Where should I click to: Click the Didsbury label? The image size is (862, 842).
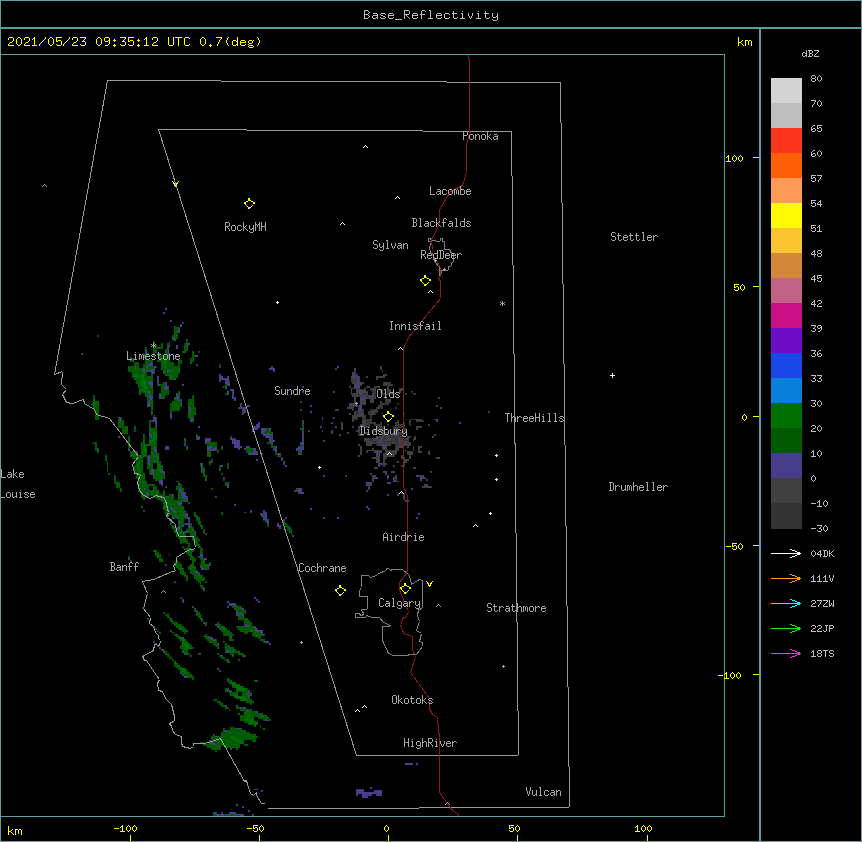[383, 431]
